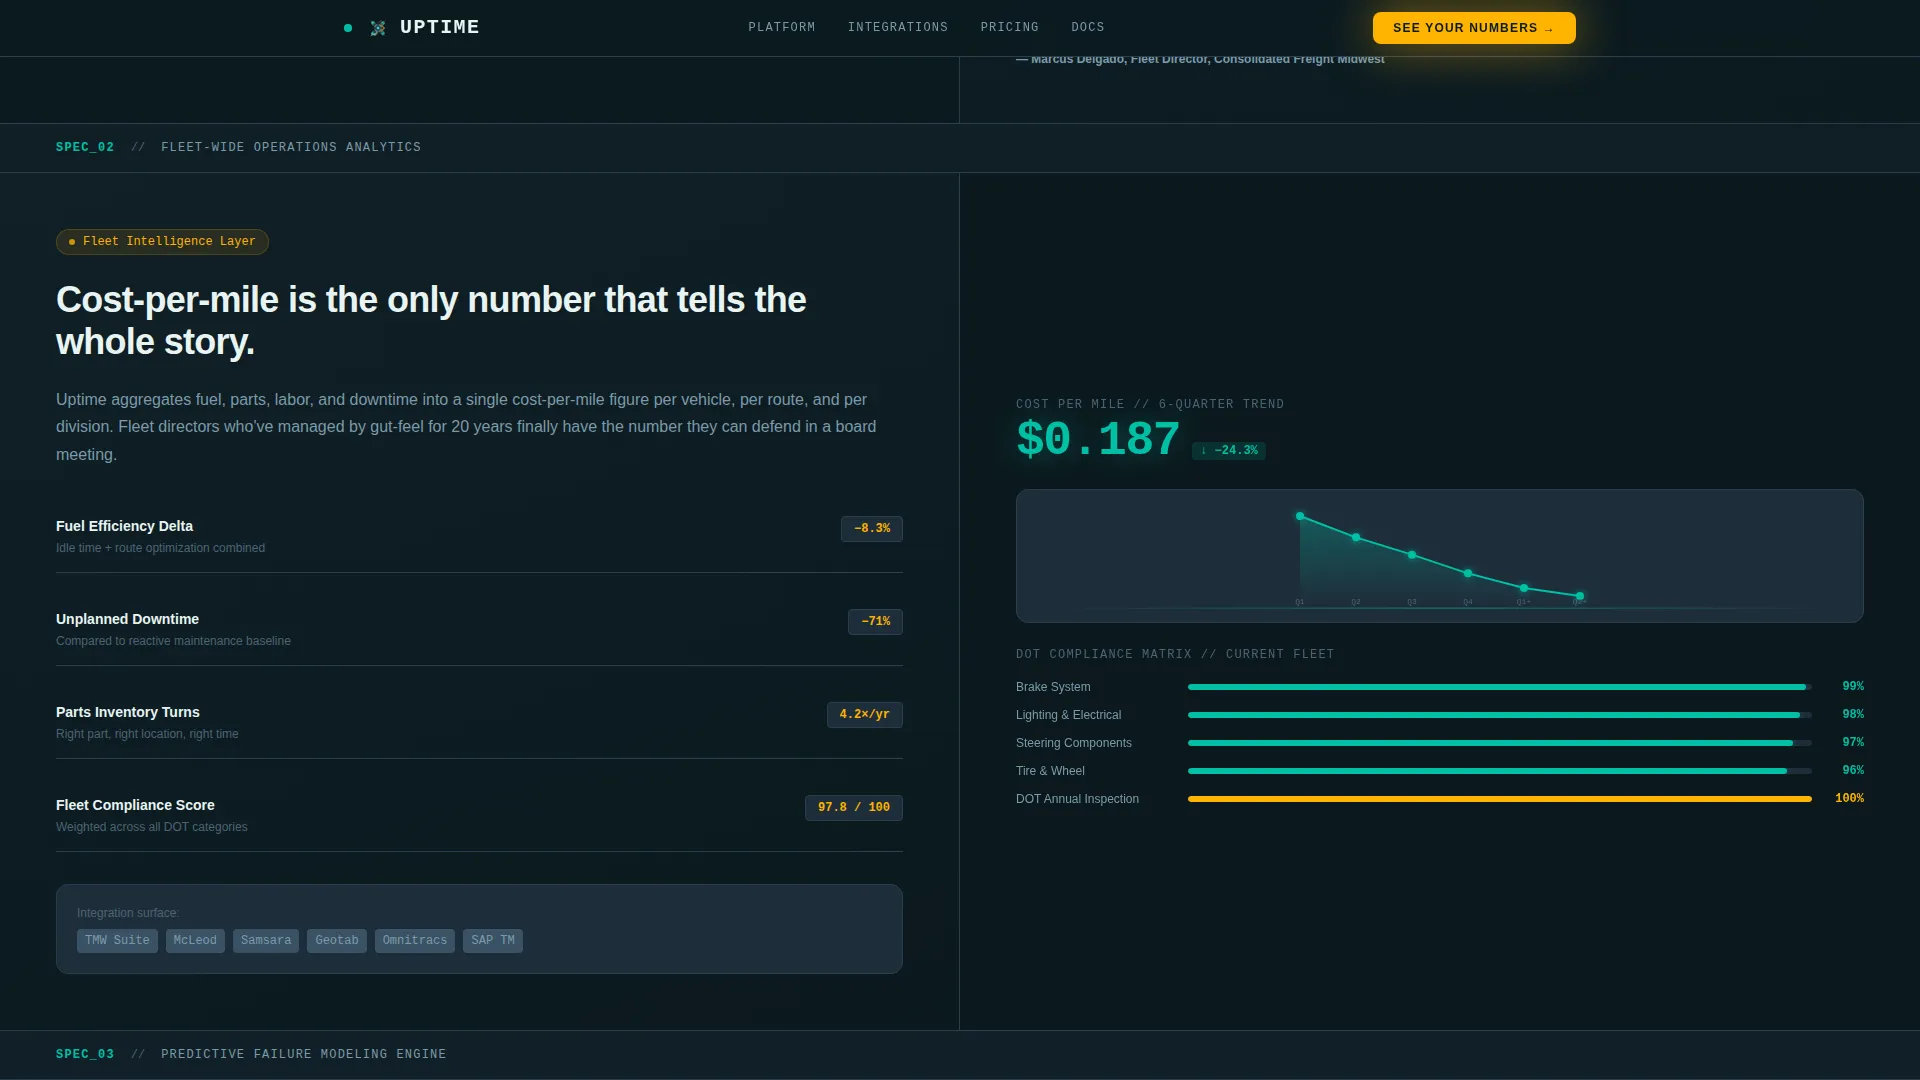Click the first (Q1) data point on chart
Screen dimensions: 1920x1080
(1300, 516)
